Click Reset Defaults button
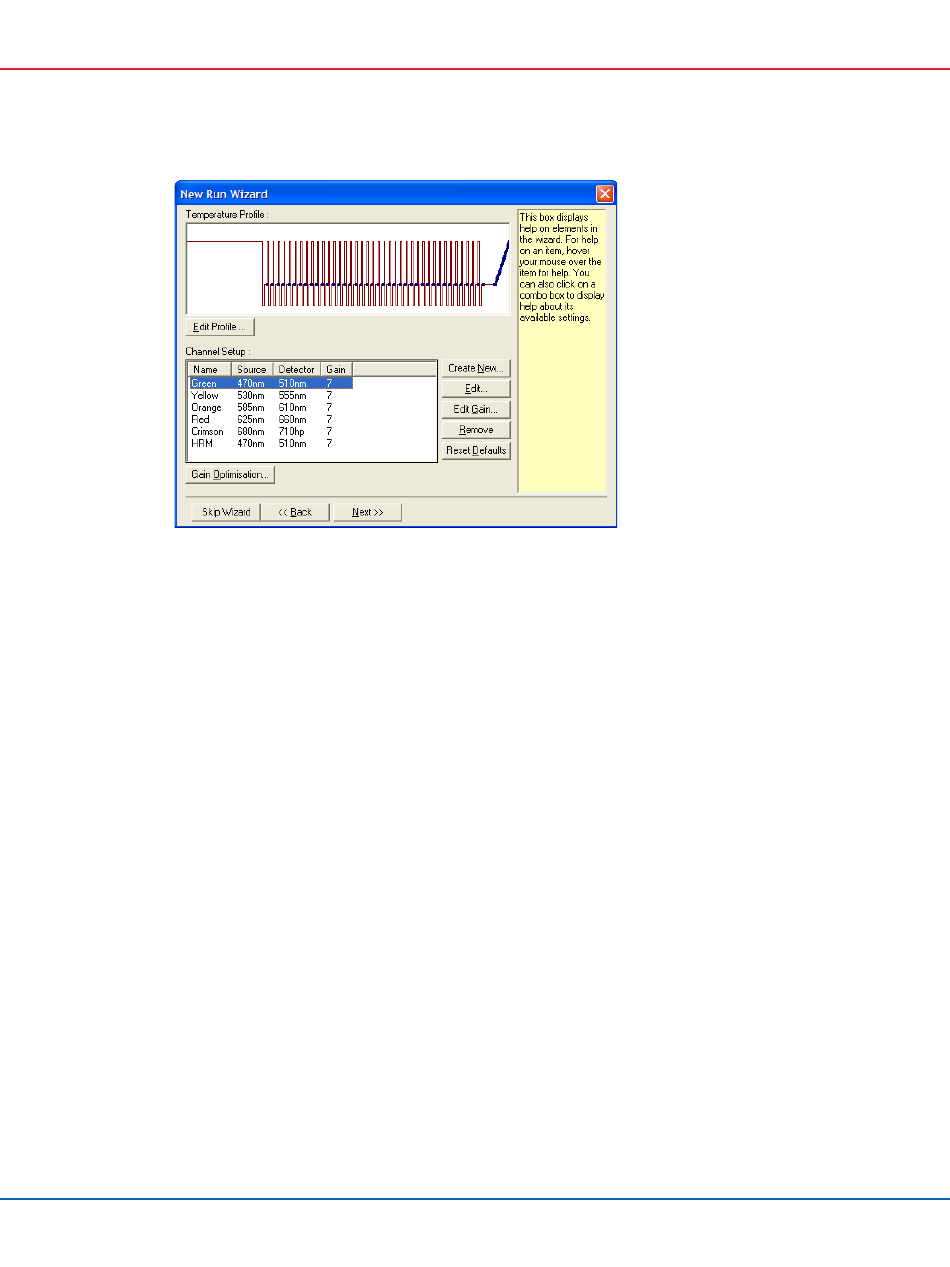The width and height of the screenshot is (950, 1267). 476,451
